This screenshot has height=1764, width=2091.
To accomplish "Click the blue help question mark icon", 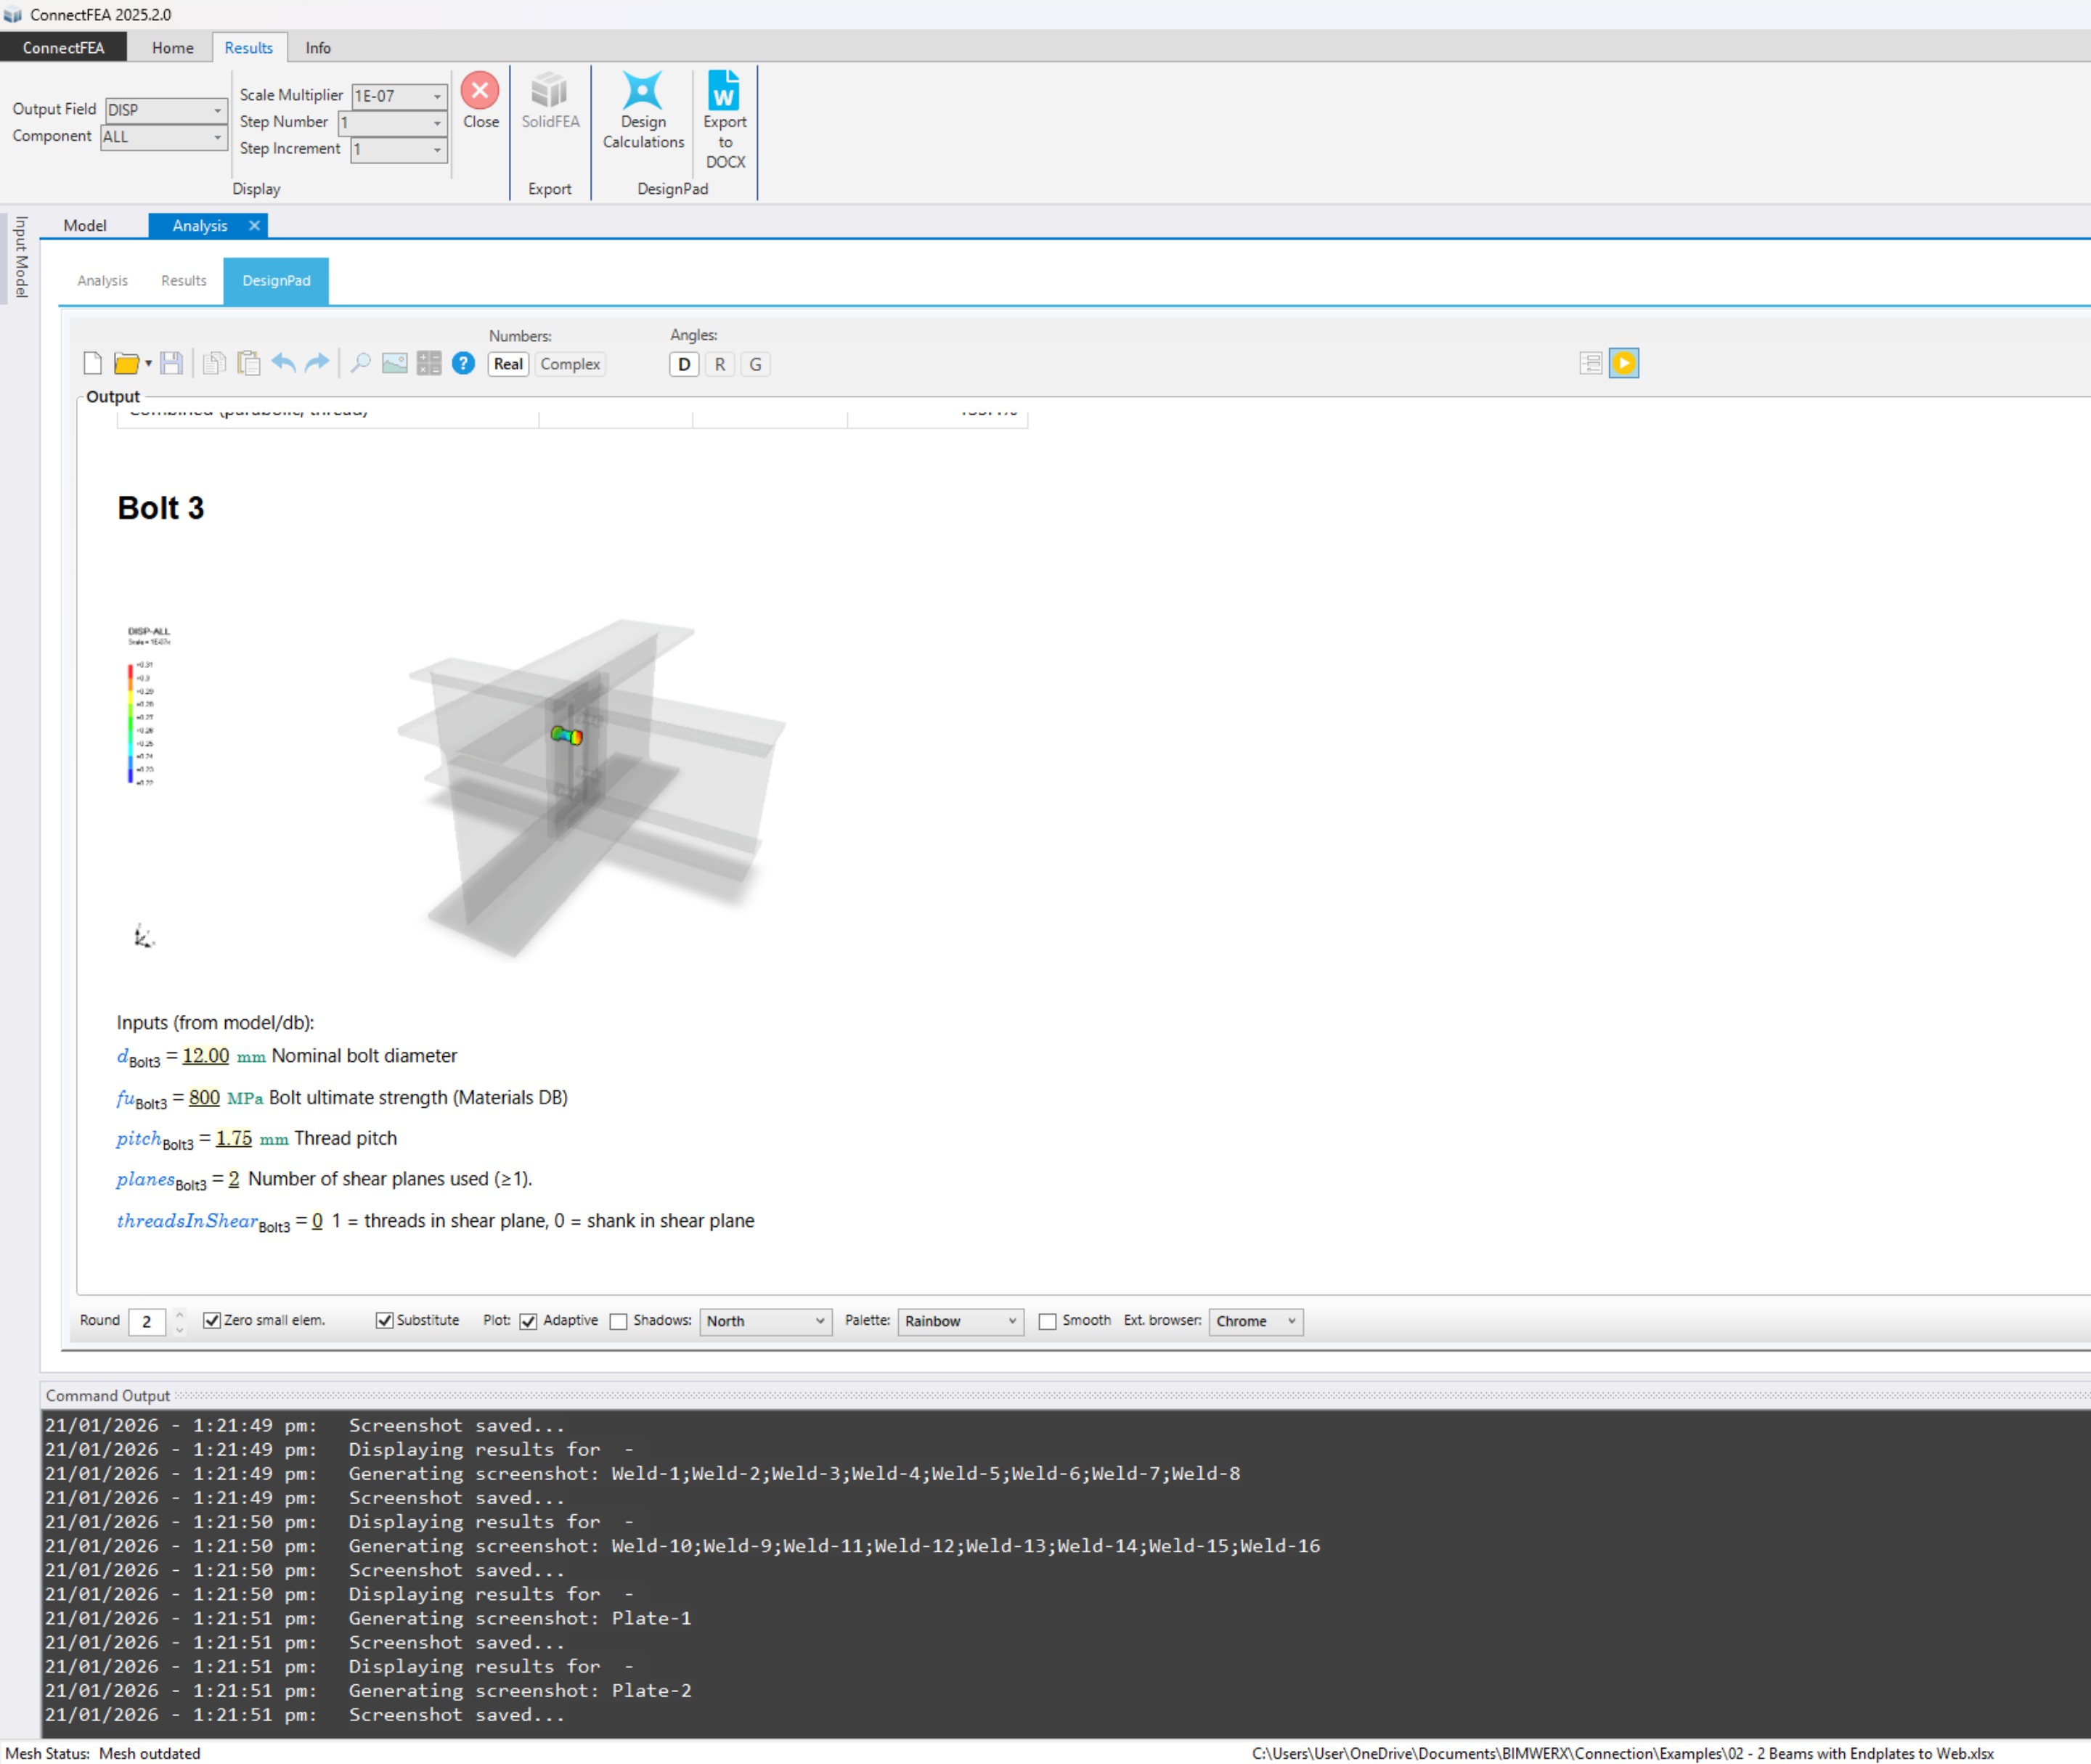I will click(463, 363).
